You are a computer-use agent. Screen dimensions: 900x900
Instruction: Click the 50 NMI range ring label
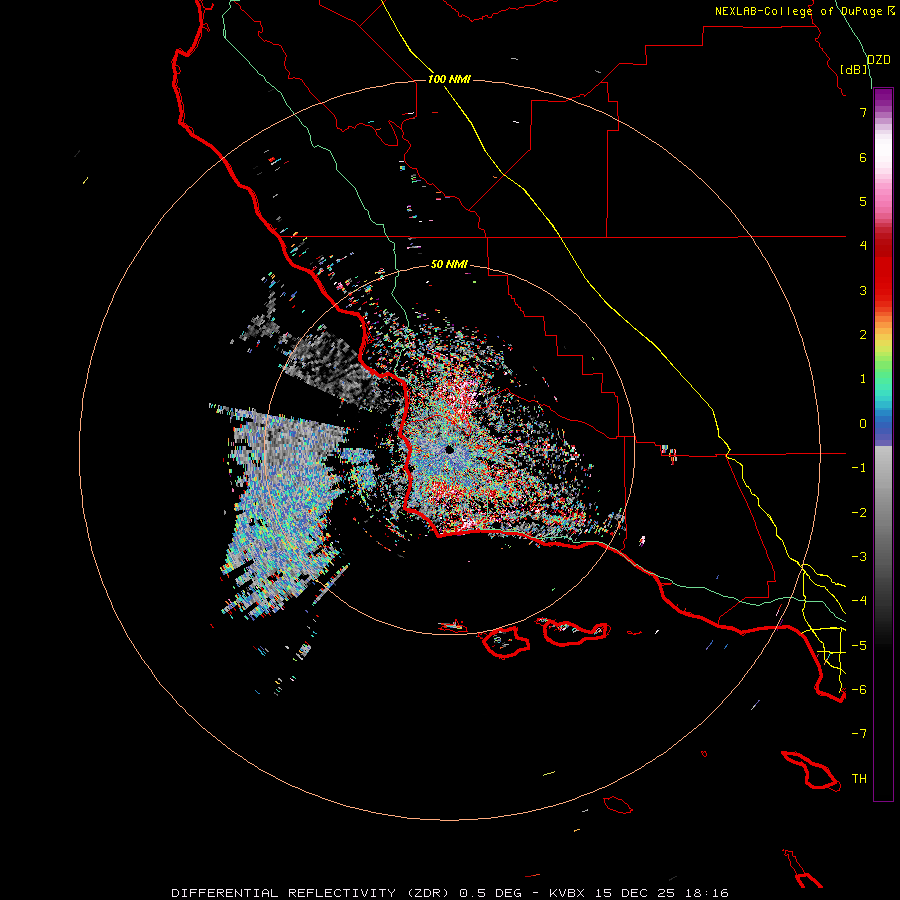[449, 265]
